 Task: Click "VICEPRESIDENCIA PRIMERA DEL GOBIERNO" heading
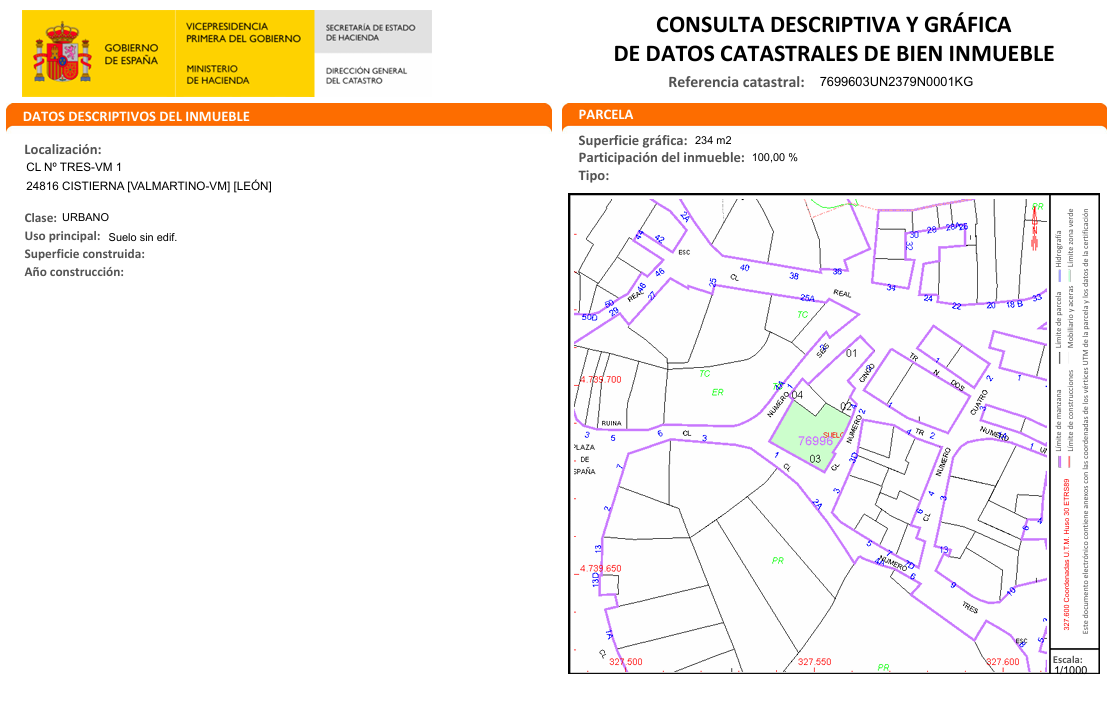tap(244, 32)
